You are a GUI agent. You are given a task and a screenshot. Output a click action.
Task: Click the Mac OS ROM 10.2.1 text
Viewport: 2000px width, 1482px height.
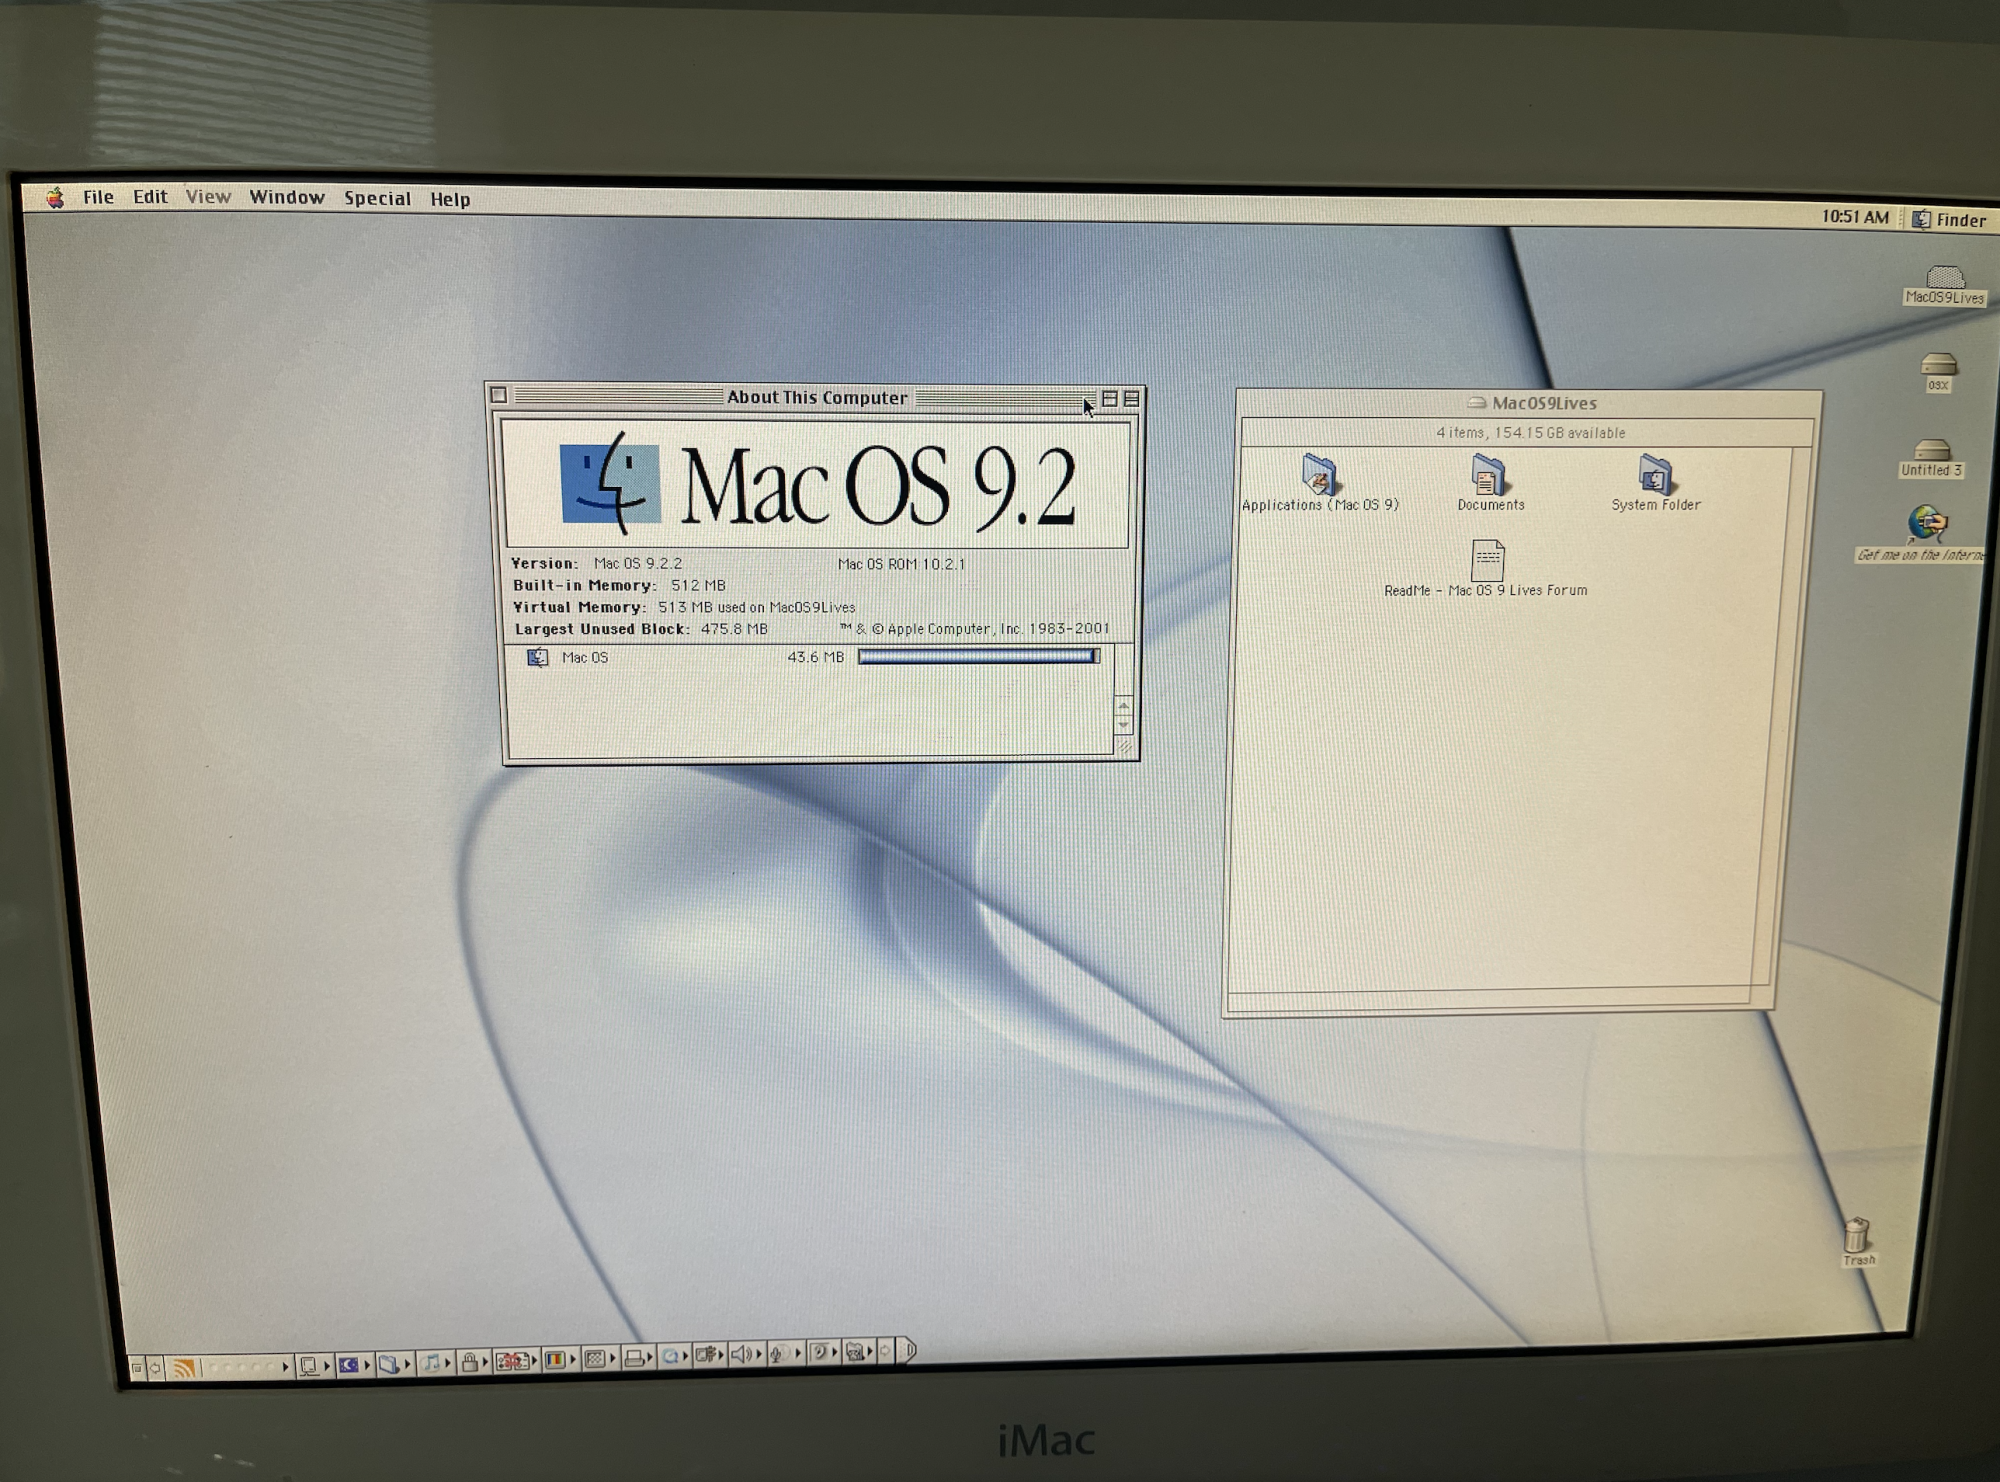pyautogui.click(x=901, y=564)
